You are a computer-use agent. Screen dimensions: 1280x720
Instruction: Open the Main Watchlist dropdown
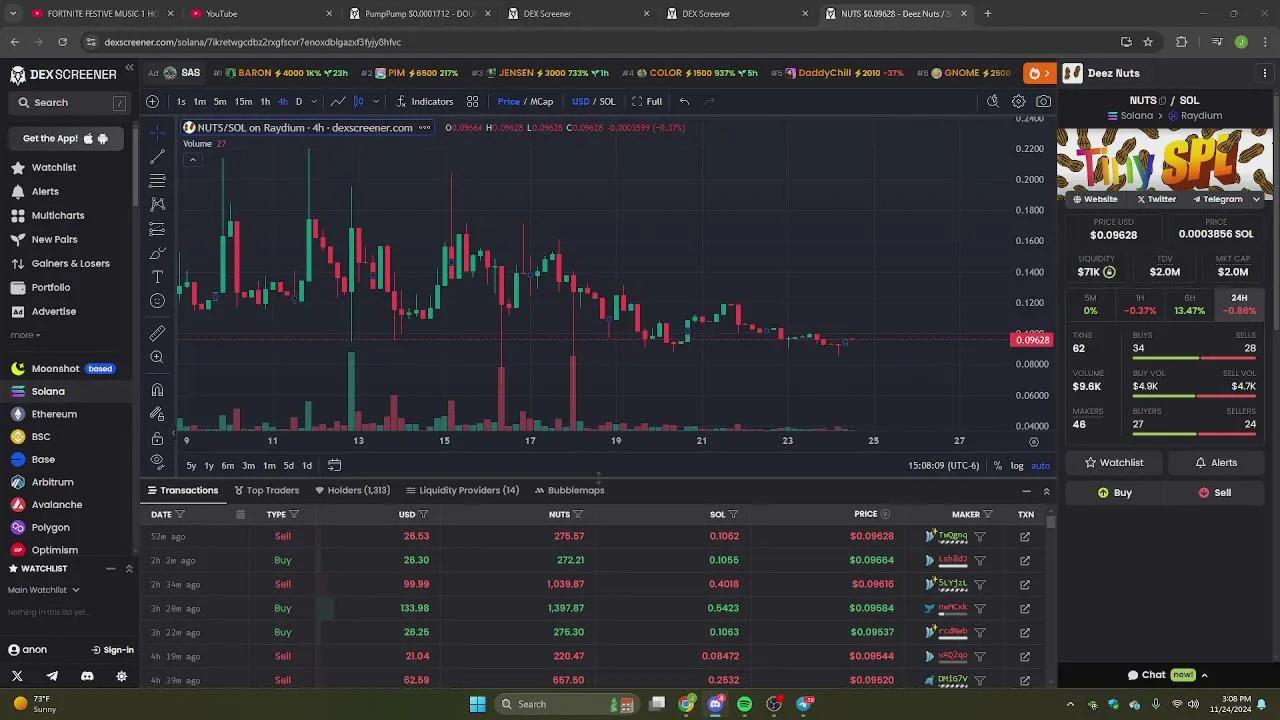(x=44, y=590)
